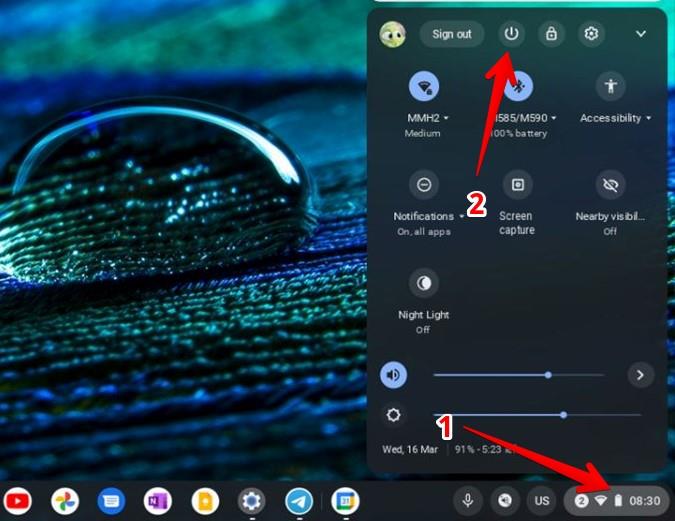Image resolution: width=675 pixels, height=521 pixels.
Task: Open YouTube from the shelf
Action: point(17,501)
